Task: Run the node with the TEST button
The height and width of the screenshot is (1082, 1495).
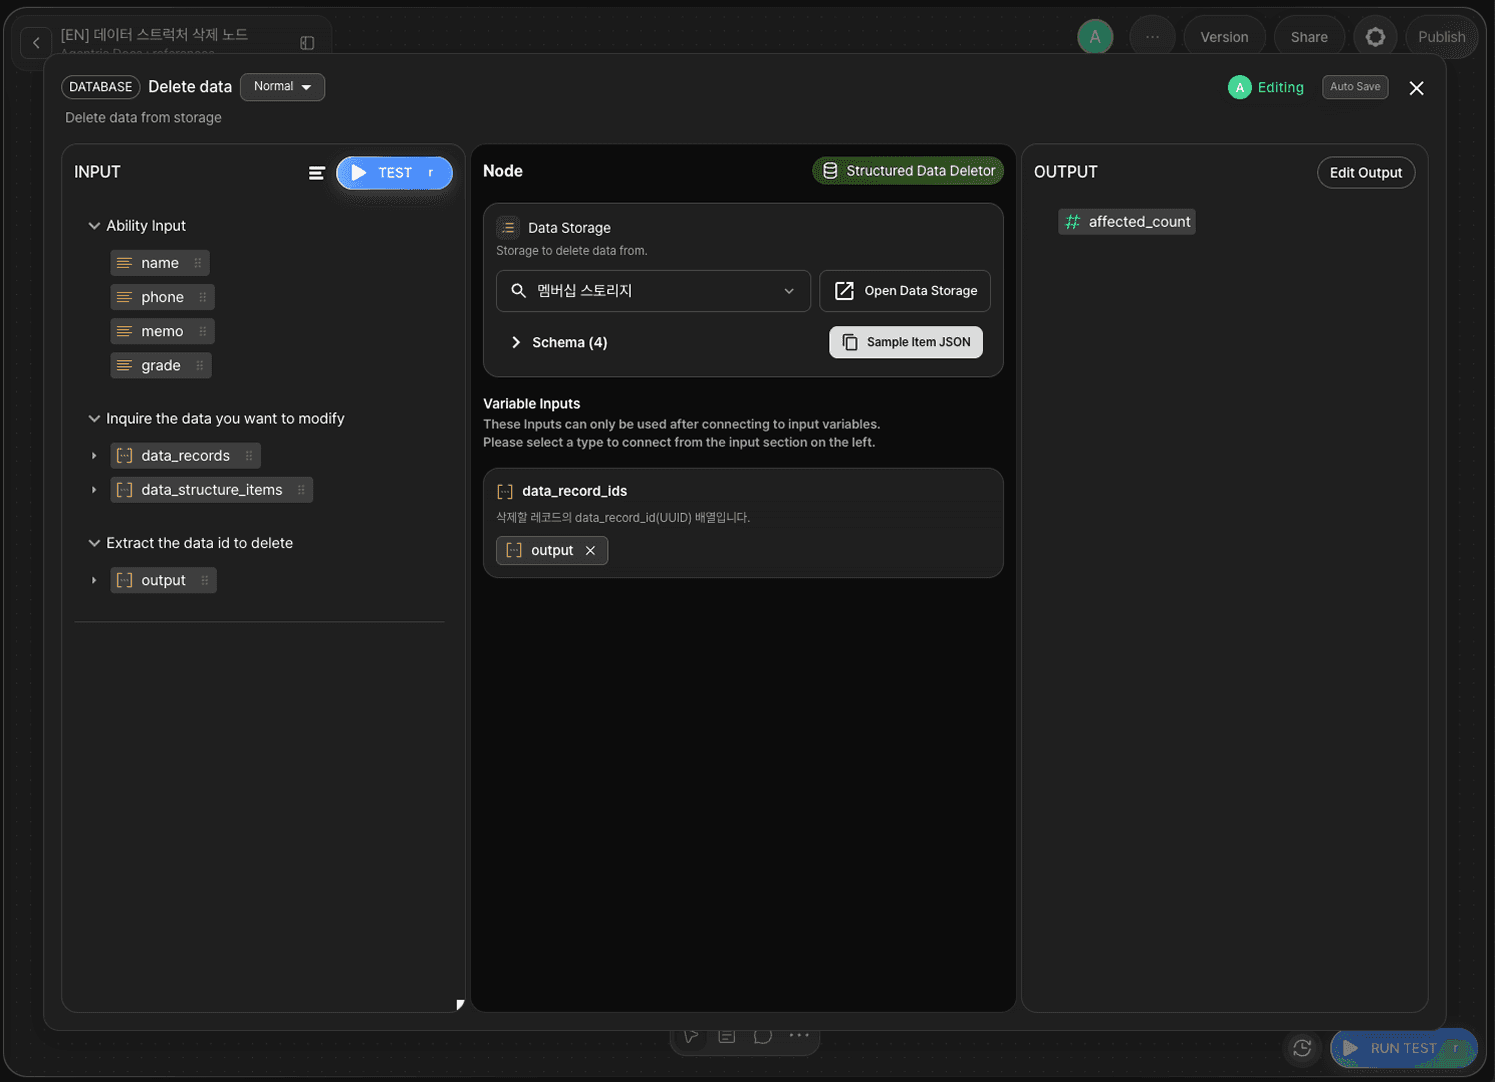Action: click(394, 173)
